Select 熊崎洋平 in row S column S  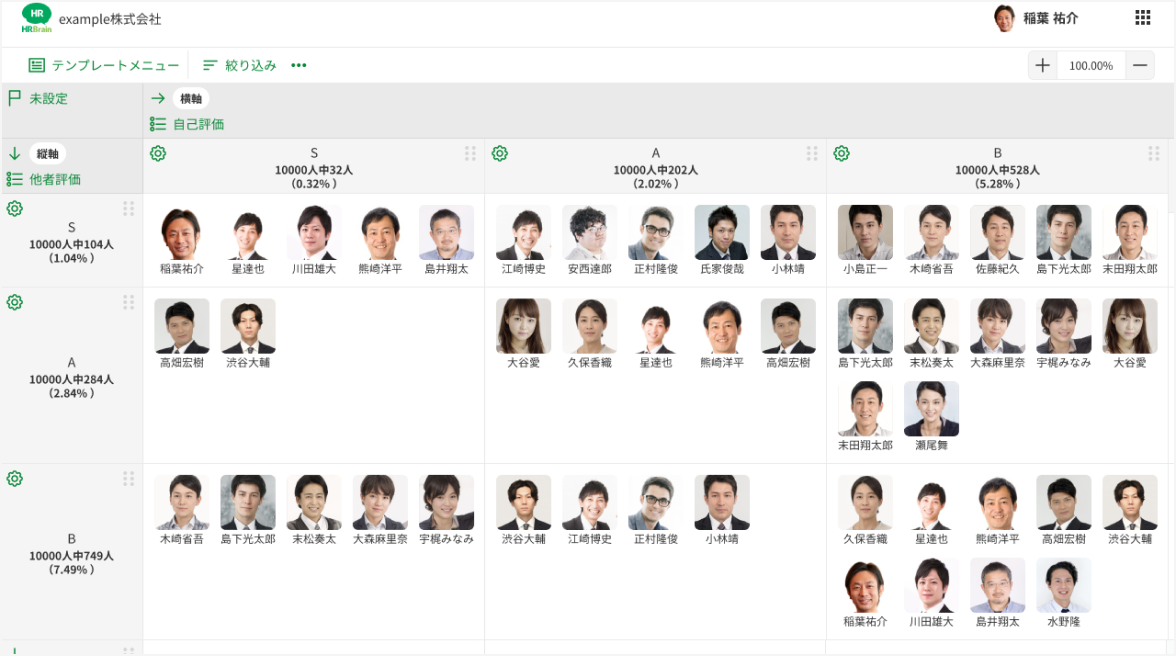click(380, 240)
